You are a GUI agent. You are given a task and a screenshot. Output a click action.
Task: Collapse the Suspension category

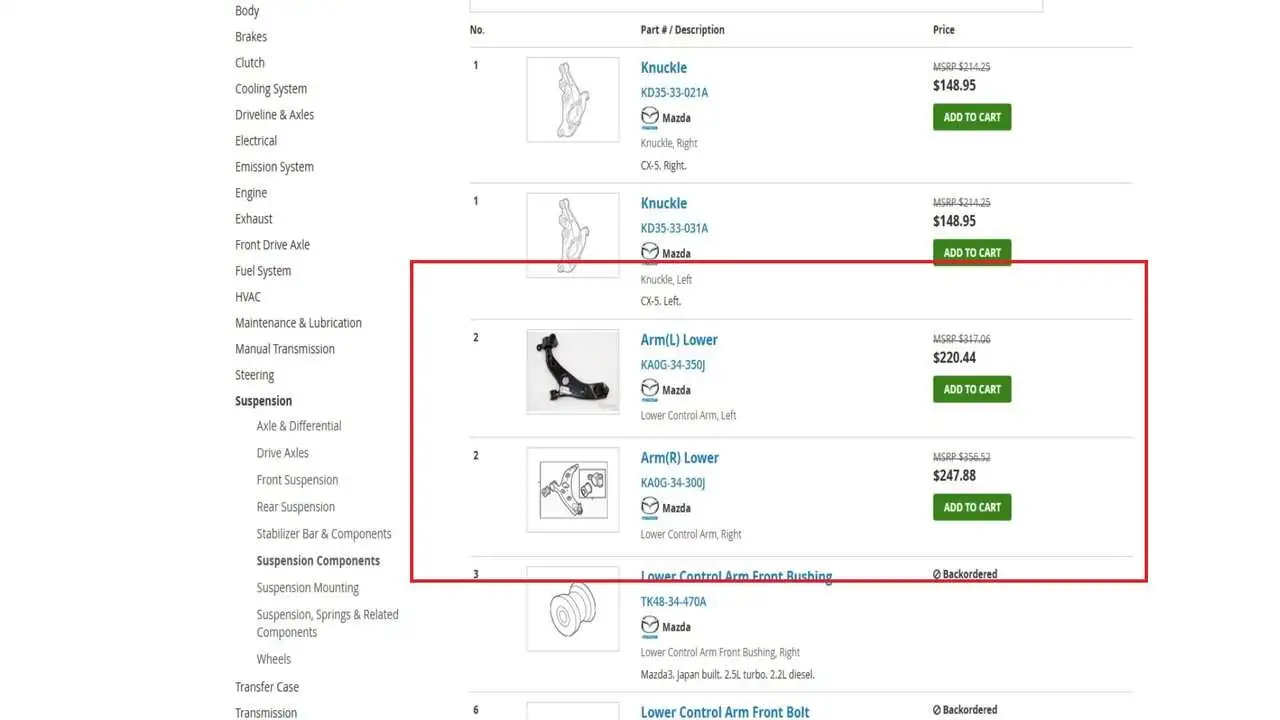pyautogui.click(x=263, y=401)
